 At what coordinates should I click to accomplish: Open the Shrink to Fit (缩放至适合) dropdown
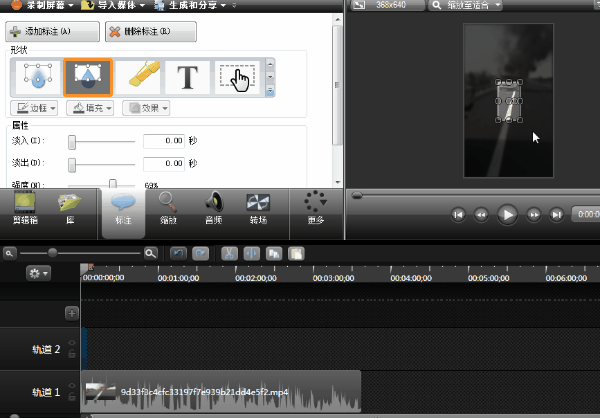coord(465,5)
